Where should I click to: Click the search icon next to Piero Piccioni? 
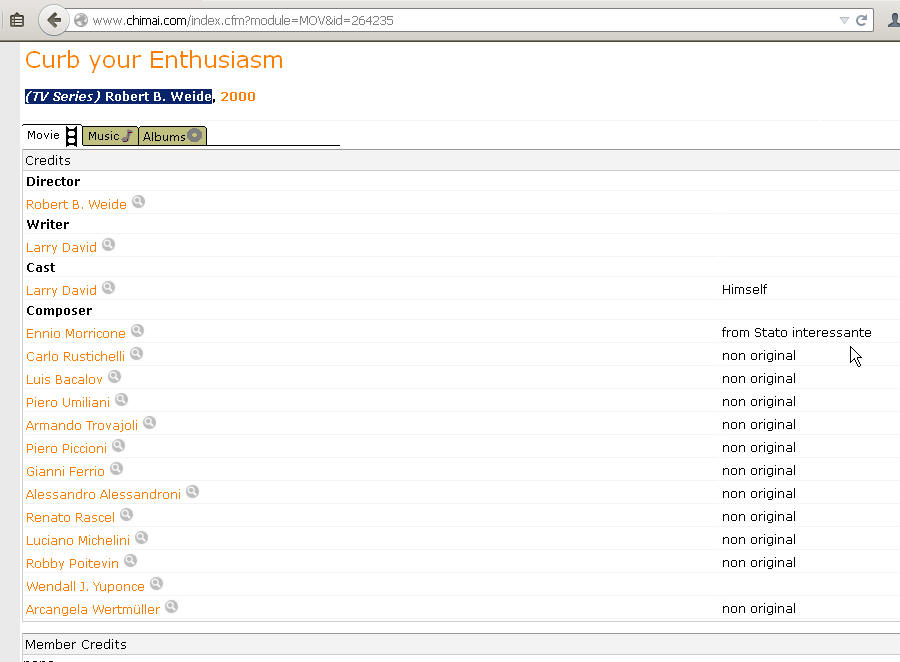coord(118,446)
